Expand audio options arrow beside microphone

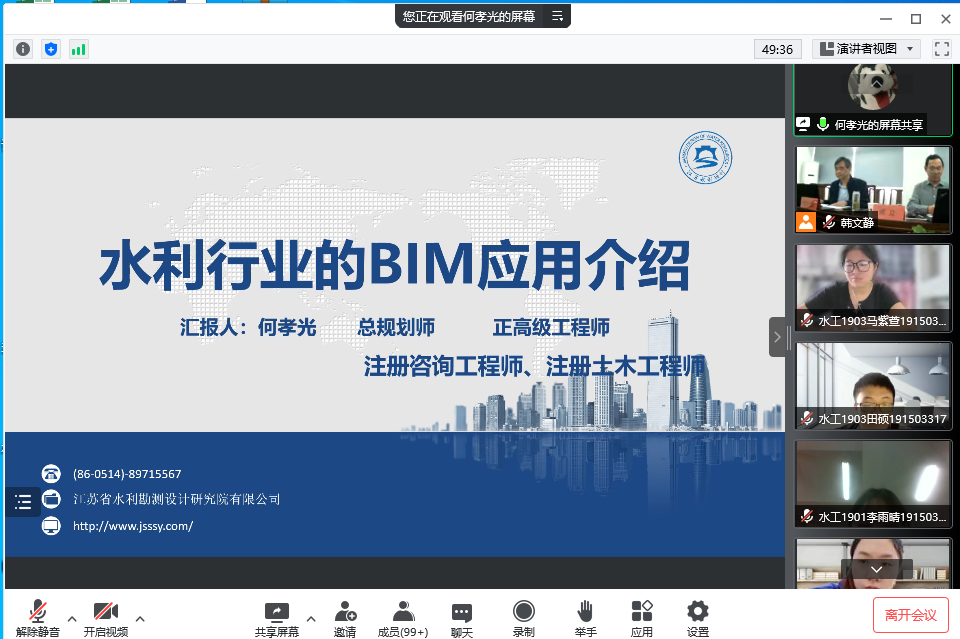pyautogui.click(x=72, y=618)
